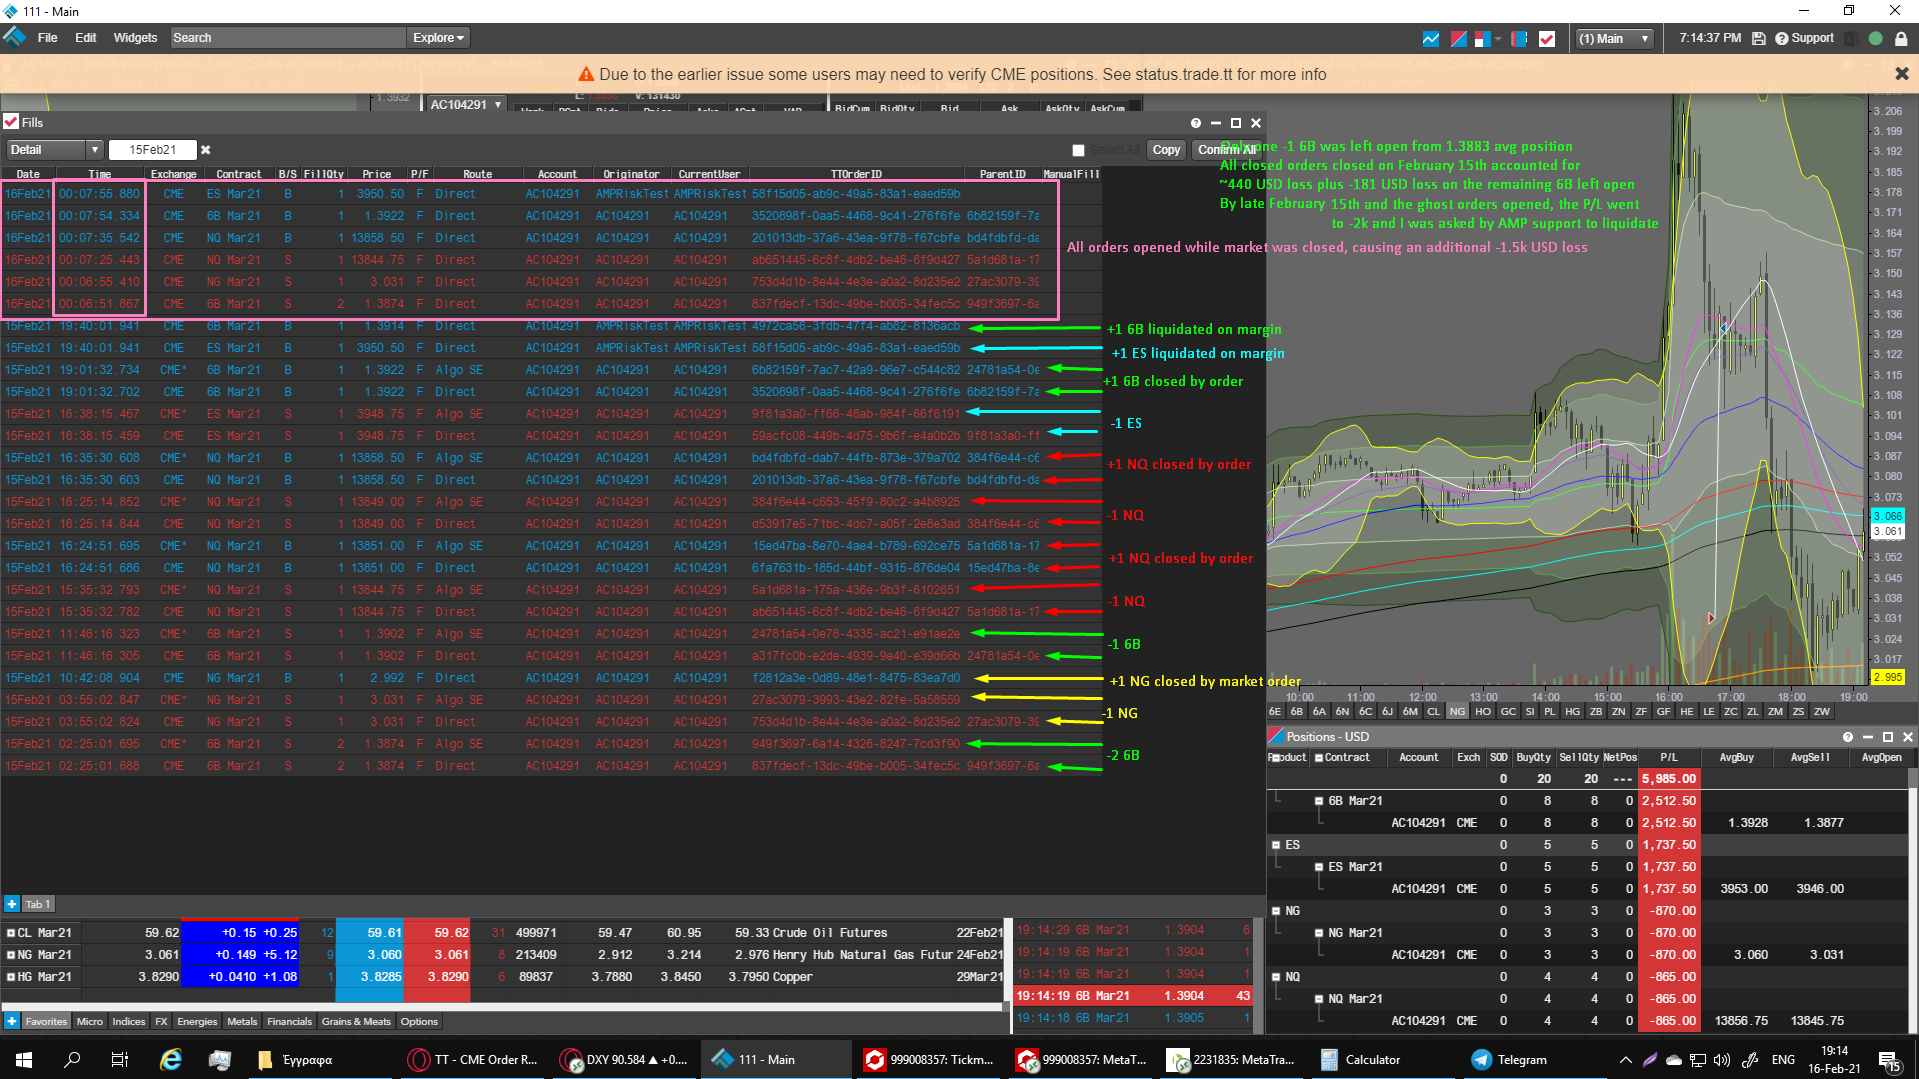Switch to the Grains & Meats tab

356,1021
